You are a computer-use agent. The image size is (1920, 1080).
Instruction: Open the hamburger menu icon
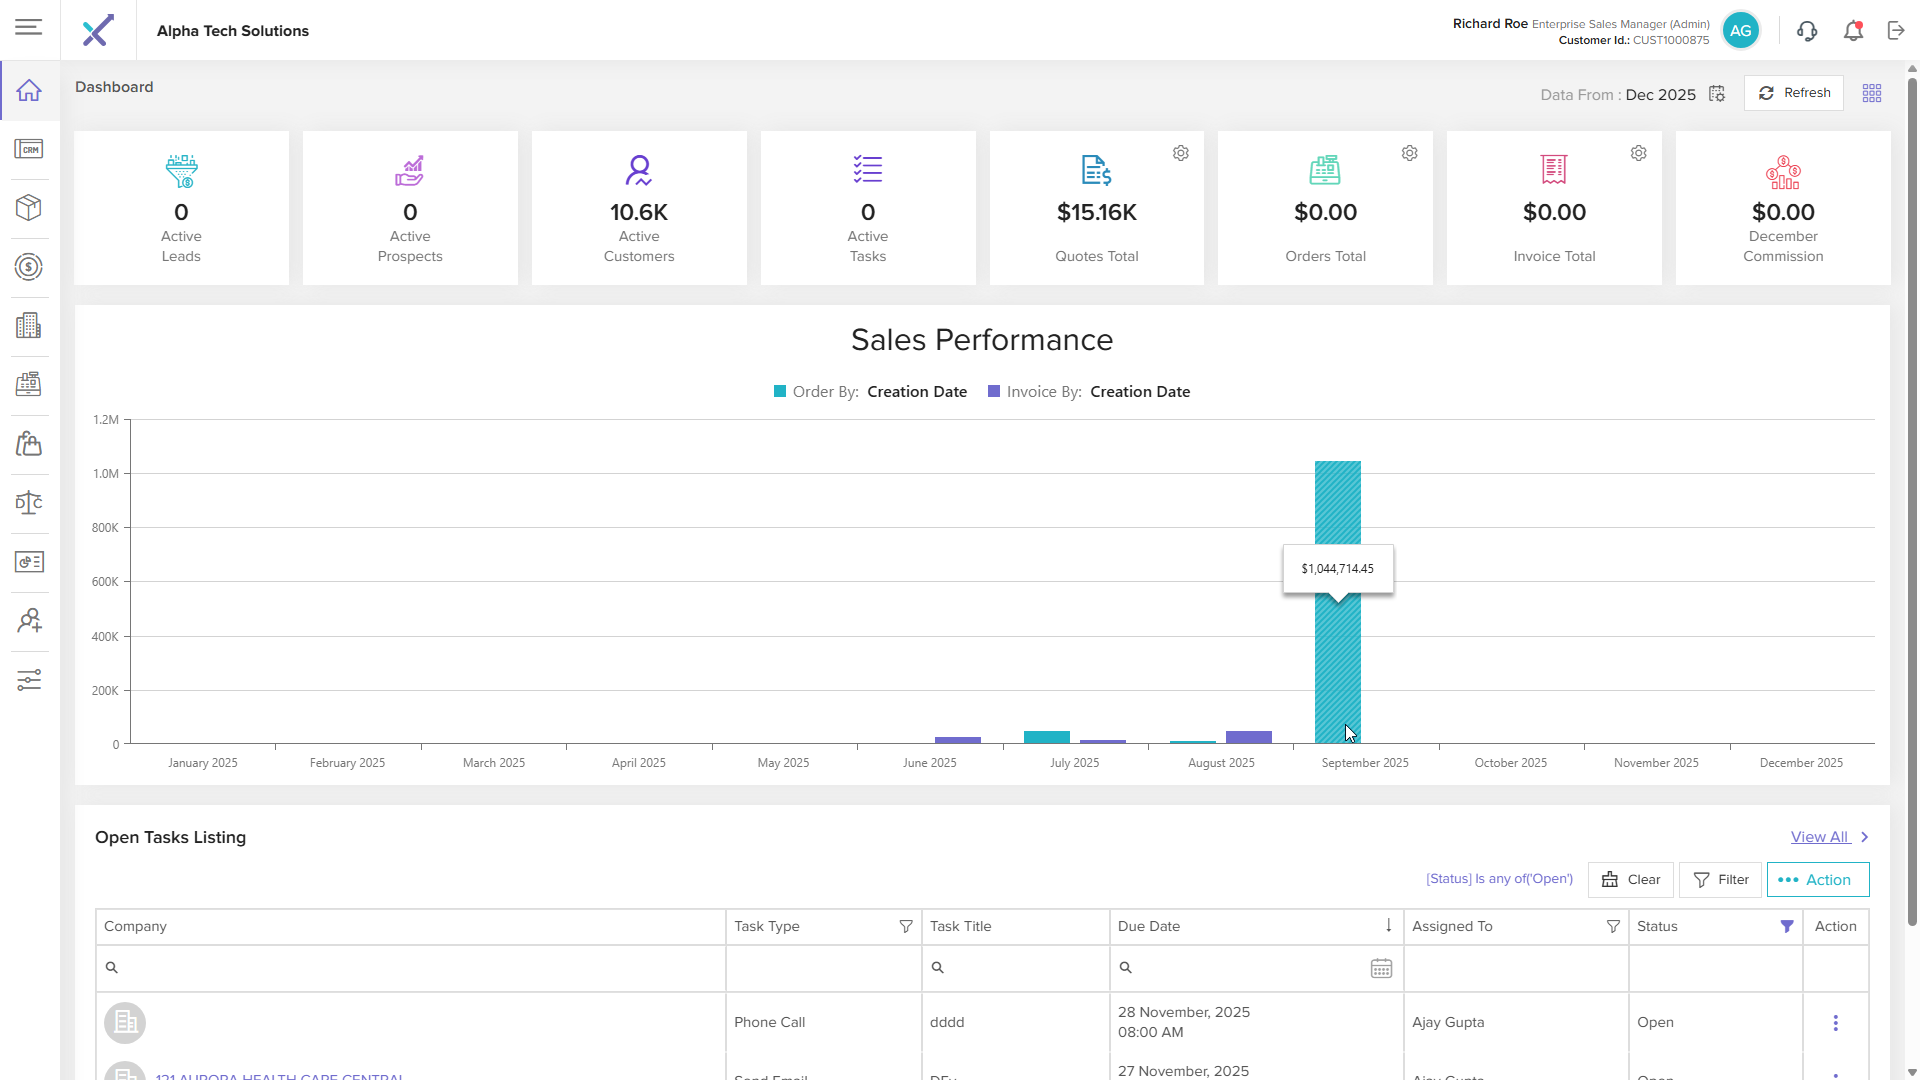click(28, 27)
